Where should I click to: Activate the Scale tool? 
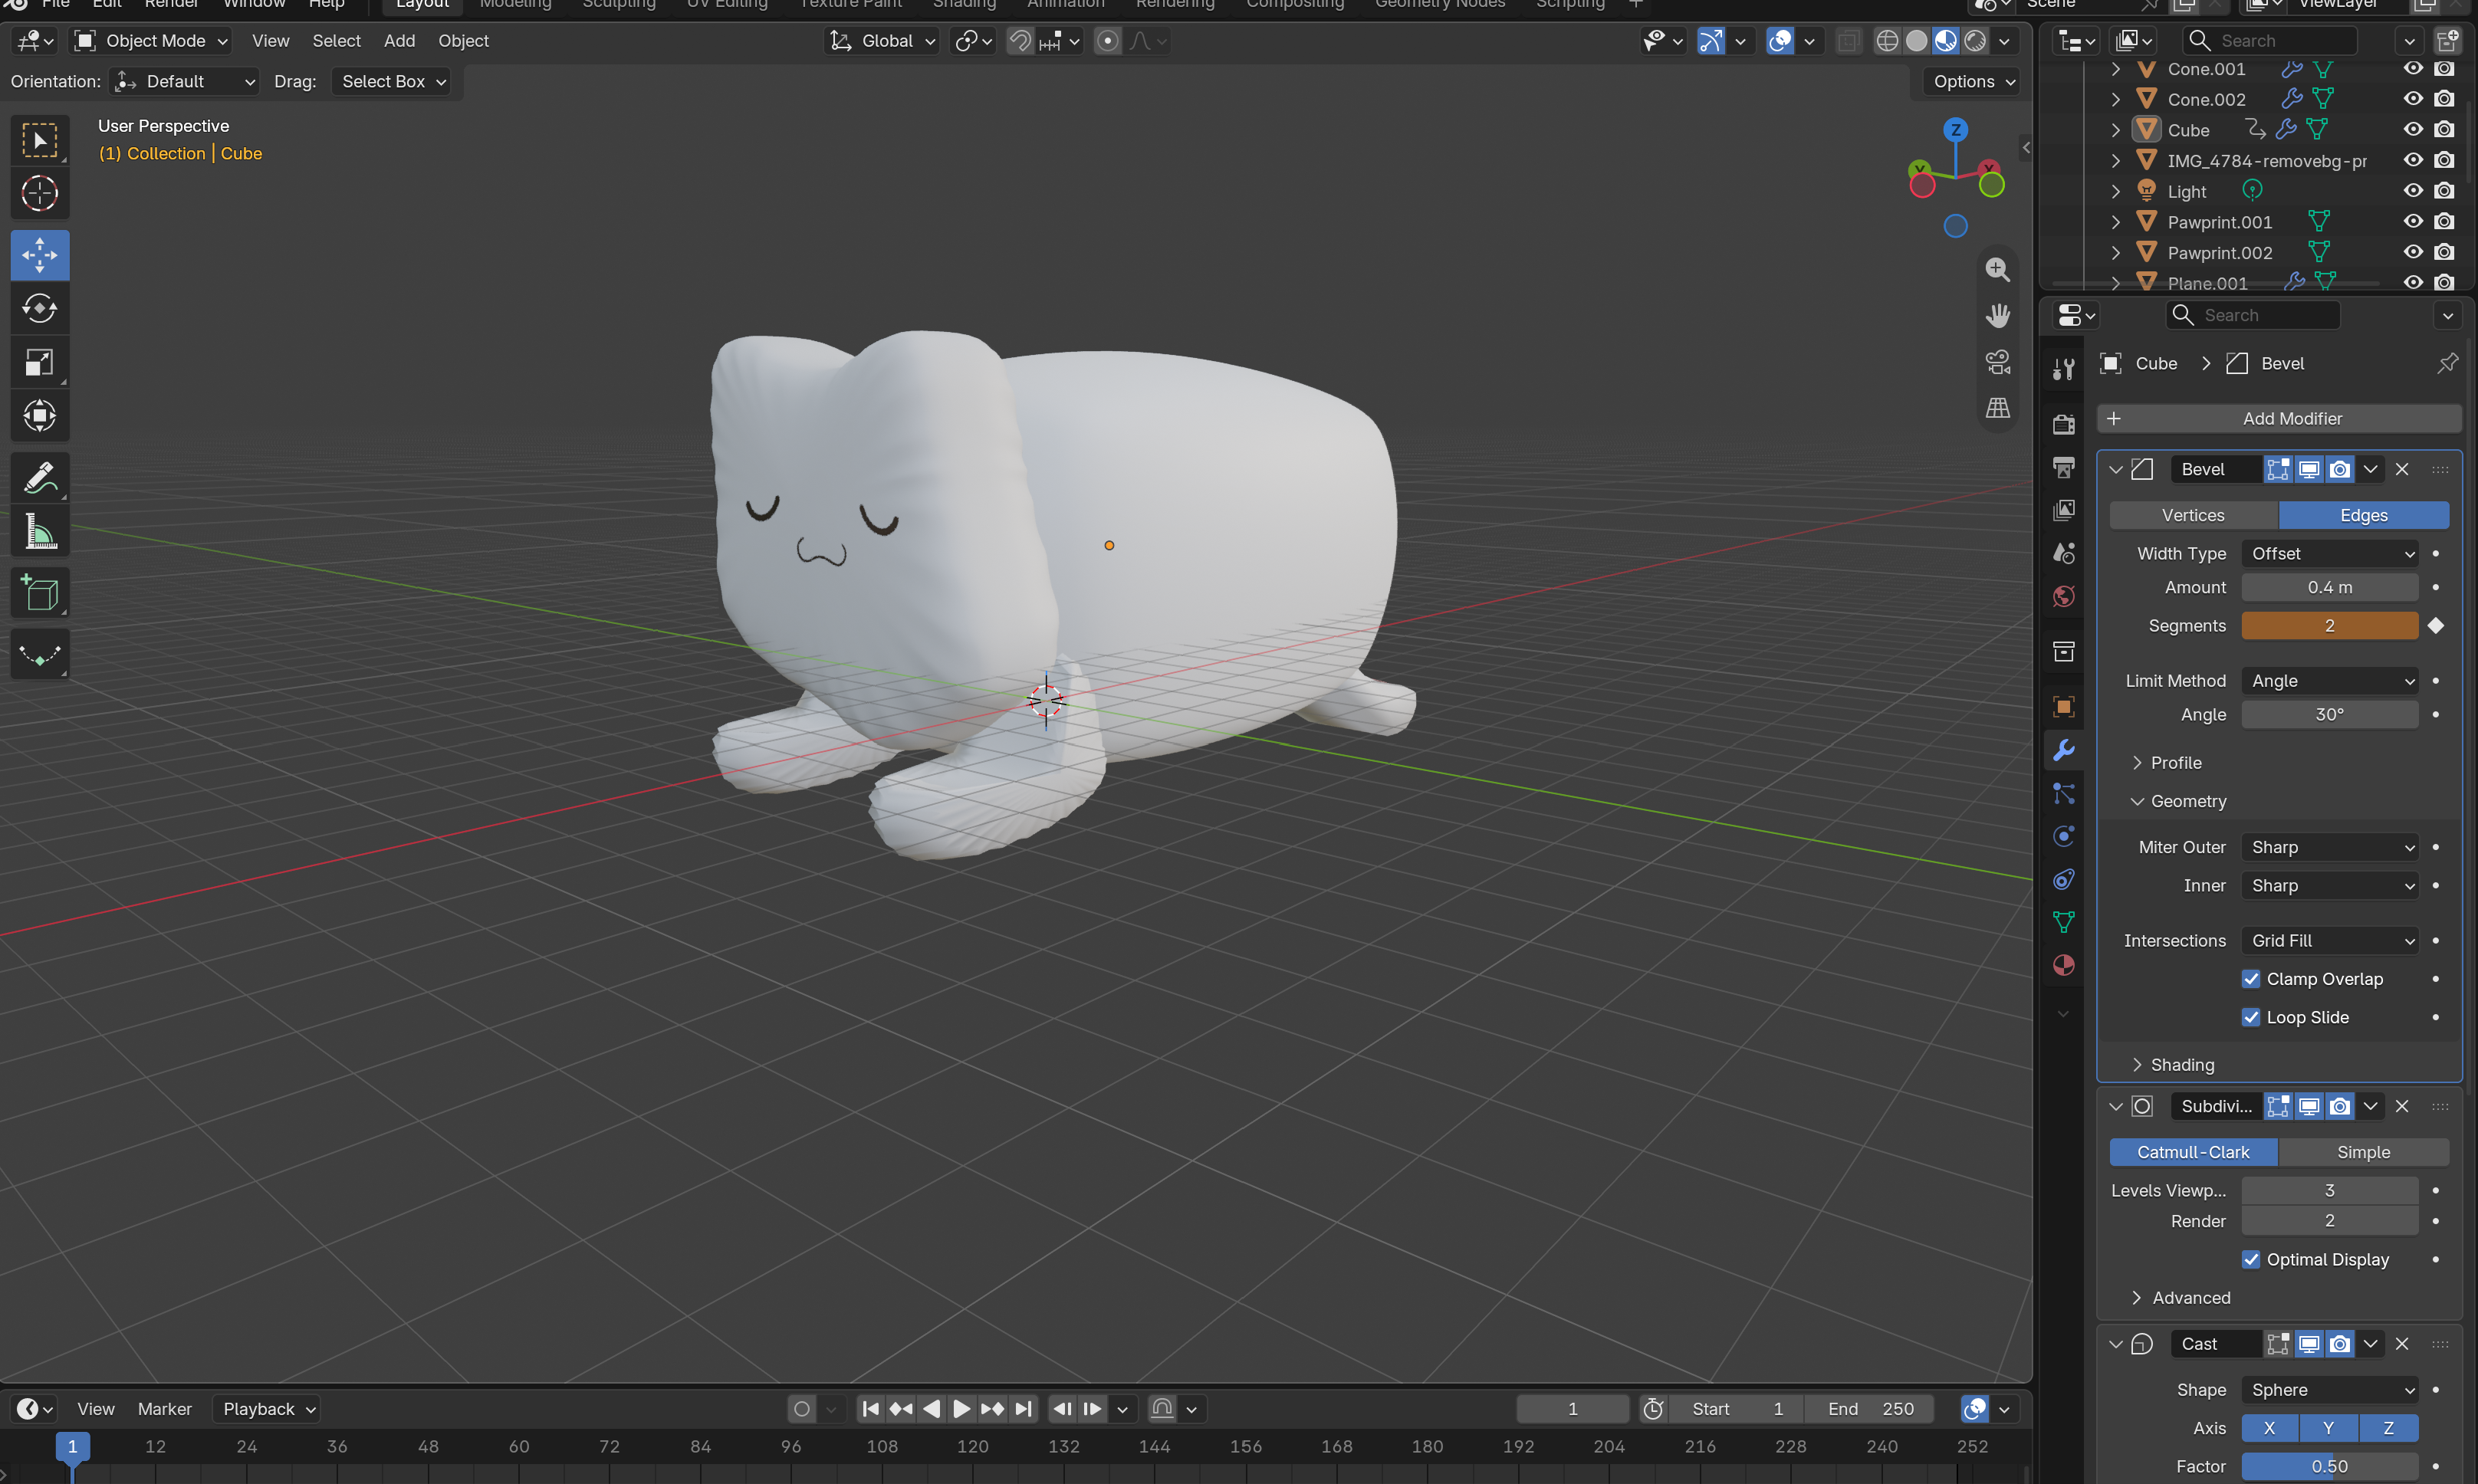click(x=40, y=362)
